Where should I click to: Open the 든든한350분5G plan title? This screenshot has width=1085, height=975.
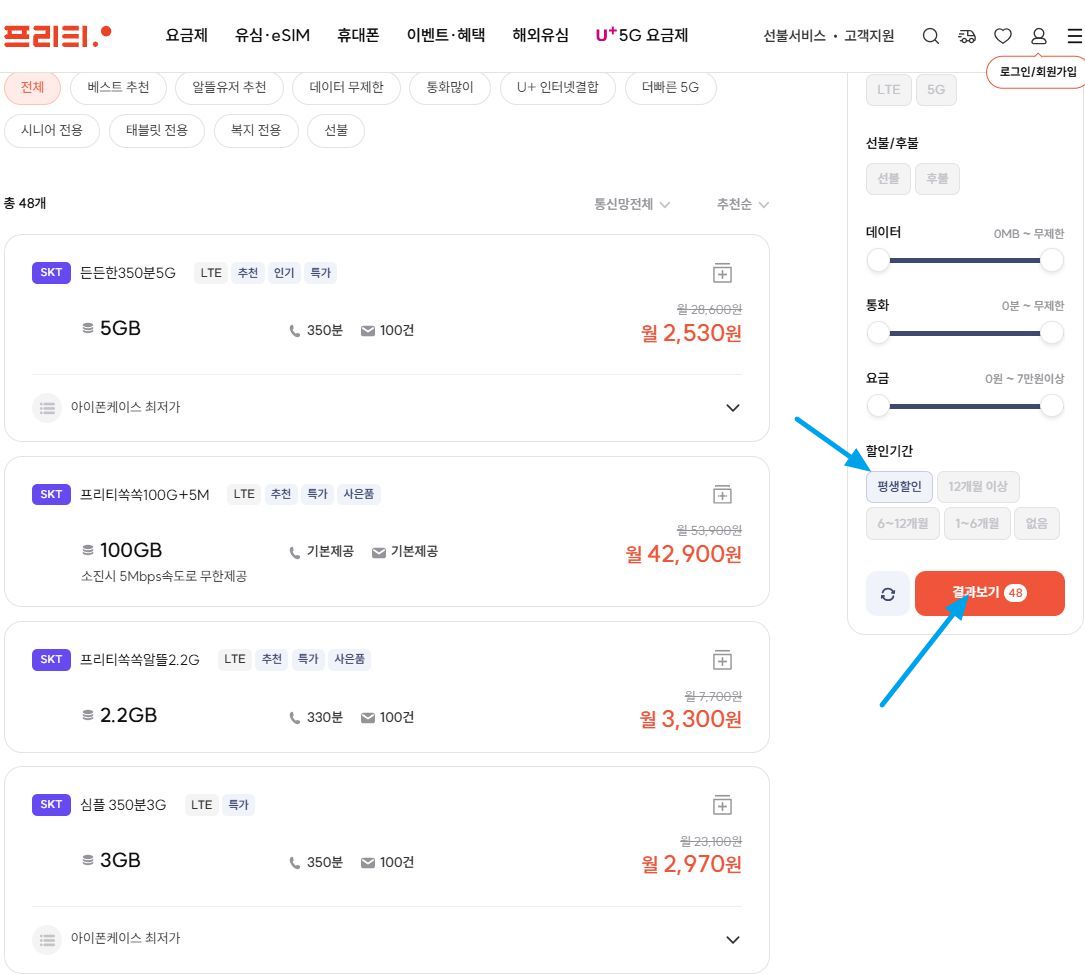point(128,273)
